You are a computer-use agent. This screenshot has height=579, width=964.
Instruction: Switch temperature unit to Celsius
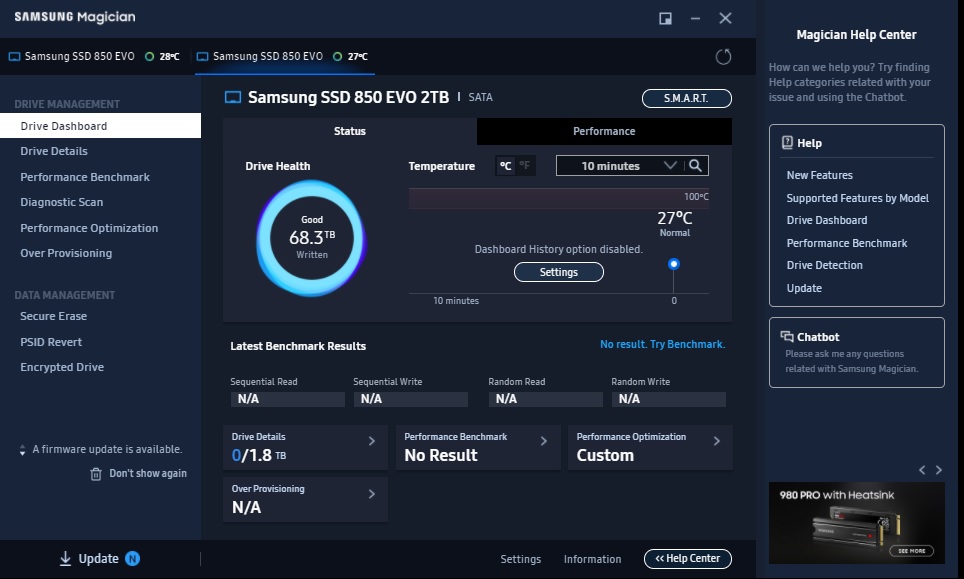pyautogui.click(x=505, y=165)
